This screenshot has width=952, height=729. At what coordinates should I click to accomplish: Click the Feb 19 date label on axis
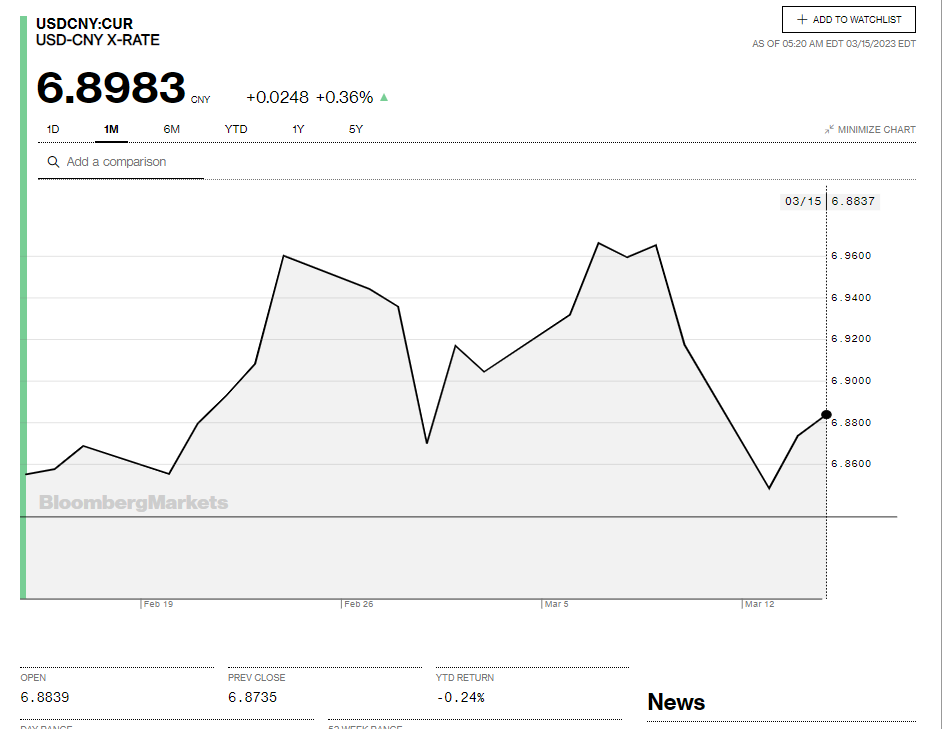click(158, 604)
